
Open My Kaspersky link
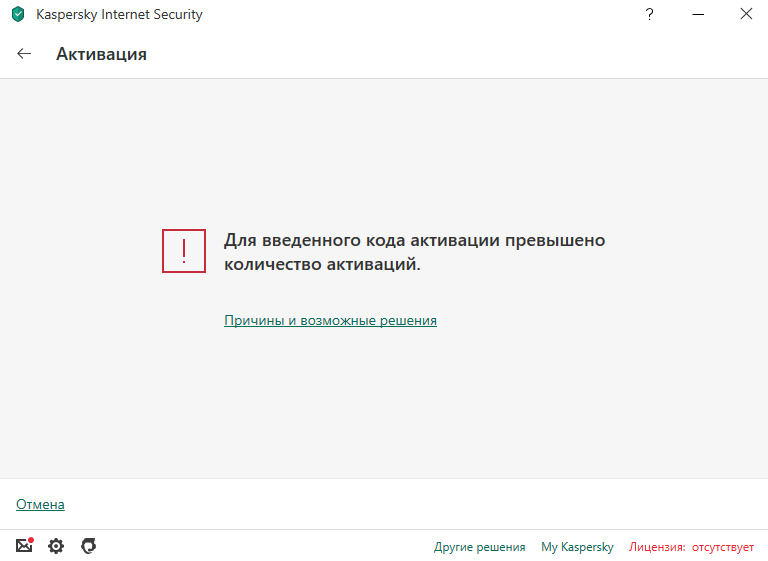pyautogui.click(x=577, y=547)
